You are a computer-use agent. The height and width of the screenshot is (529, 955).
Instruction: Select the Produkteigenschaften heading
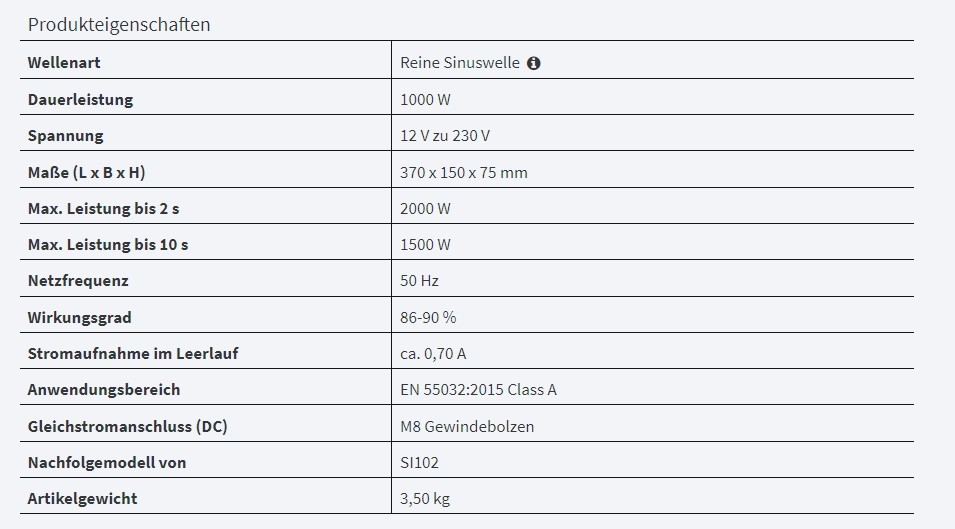click(119, 24)
